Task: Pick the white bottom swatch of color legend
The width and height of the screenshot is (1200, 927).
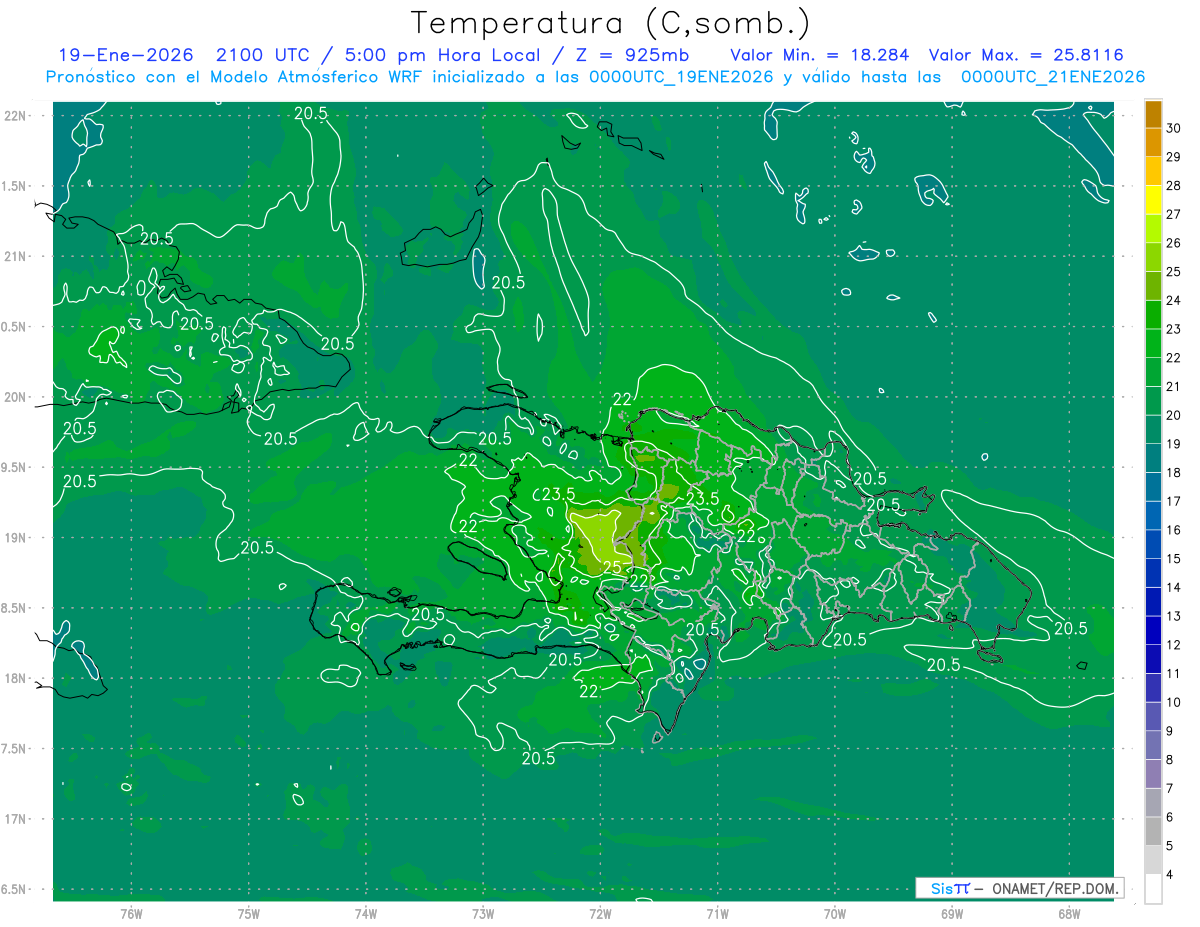Action: pos(1153,889)
